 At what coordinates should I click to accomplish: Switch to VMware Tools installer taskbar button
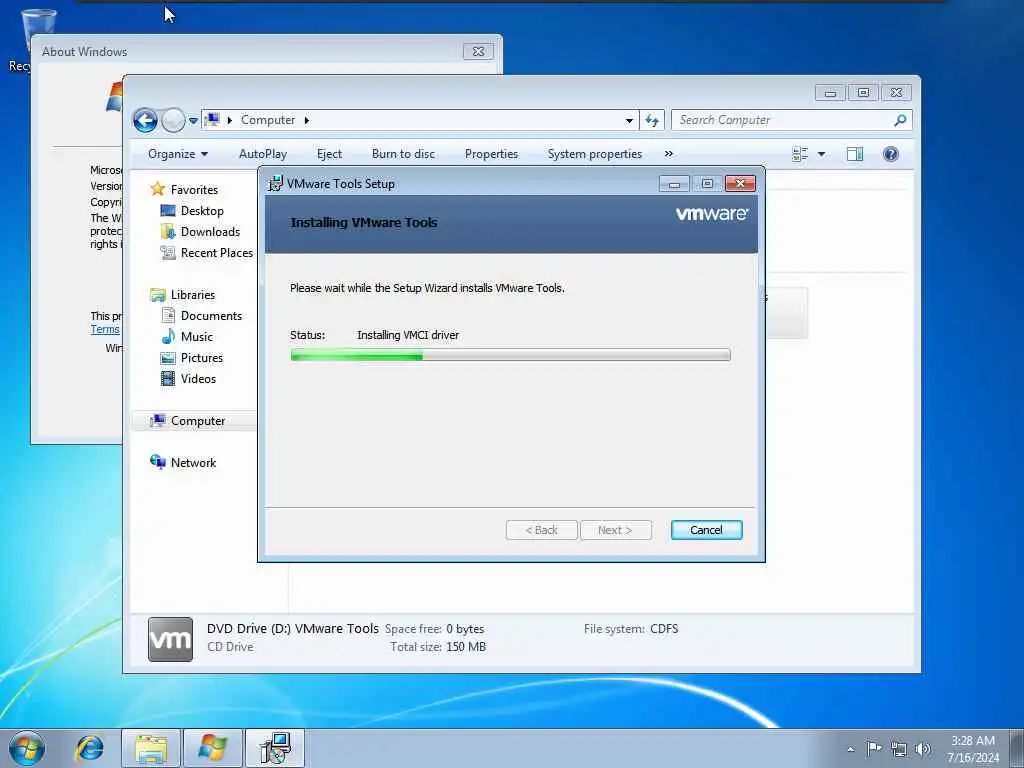(274, 748)
